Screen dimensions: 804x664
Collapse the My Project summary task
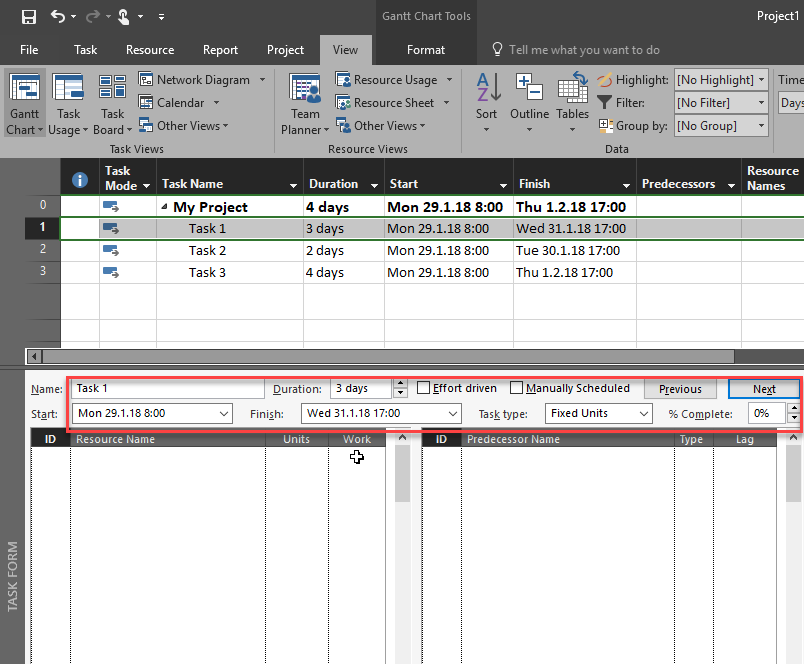[x=165, y=207]
